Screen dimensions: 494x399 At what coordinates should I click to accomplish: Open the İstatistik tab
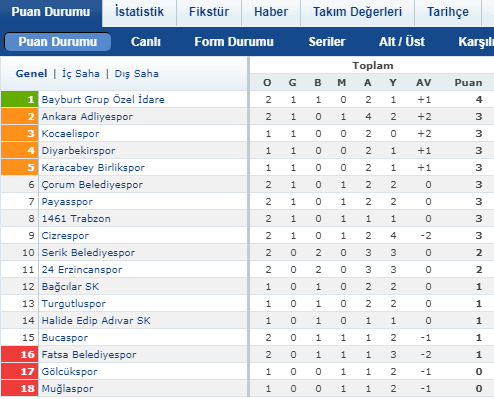(139, 12)
